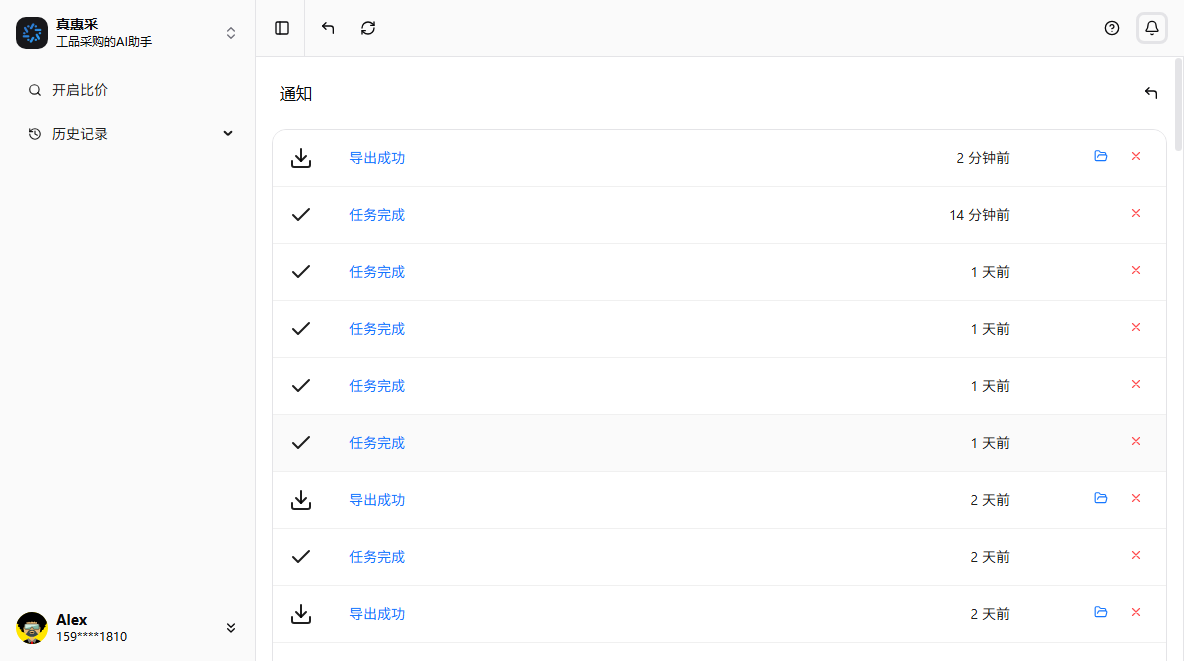Open the 导出成功 notification link
The image size is (1184, 661).
point(377,157)
